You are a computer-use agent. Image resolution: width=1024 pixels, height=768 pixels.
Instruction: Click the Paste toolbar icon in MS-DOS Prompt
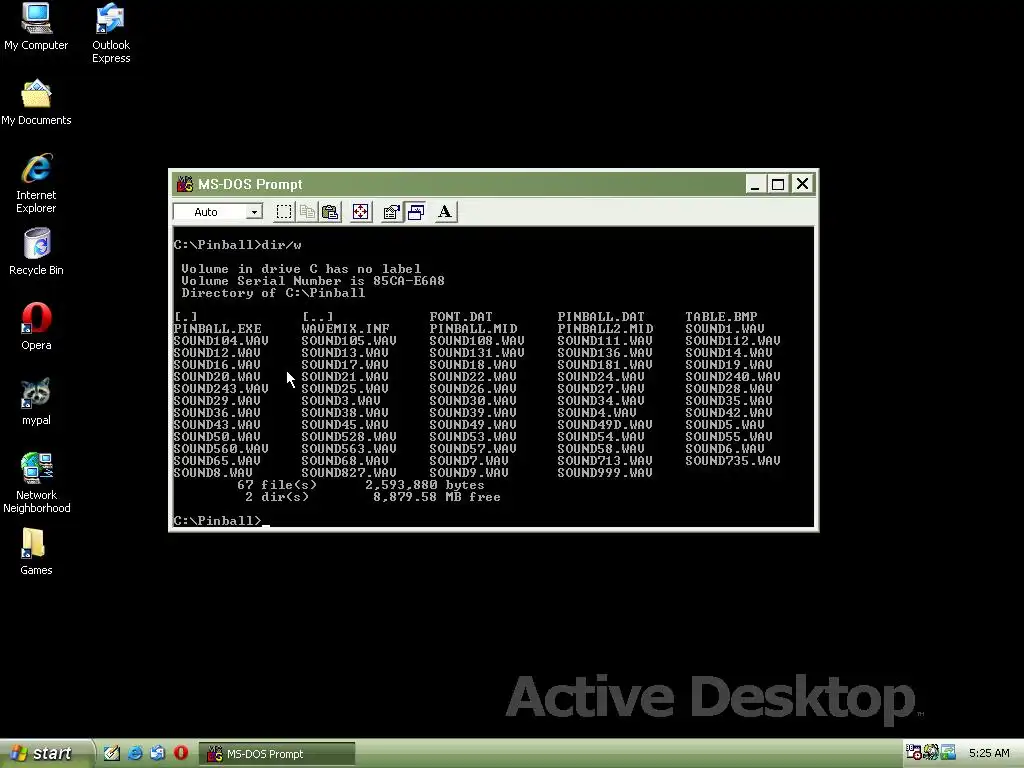[x=330, y=212]
